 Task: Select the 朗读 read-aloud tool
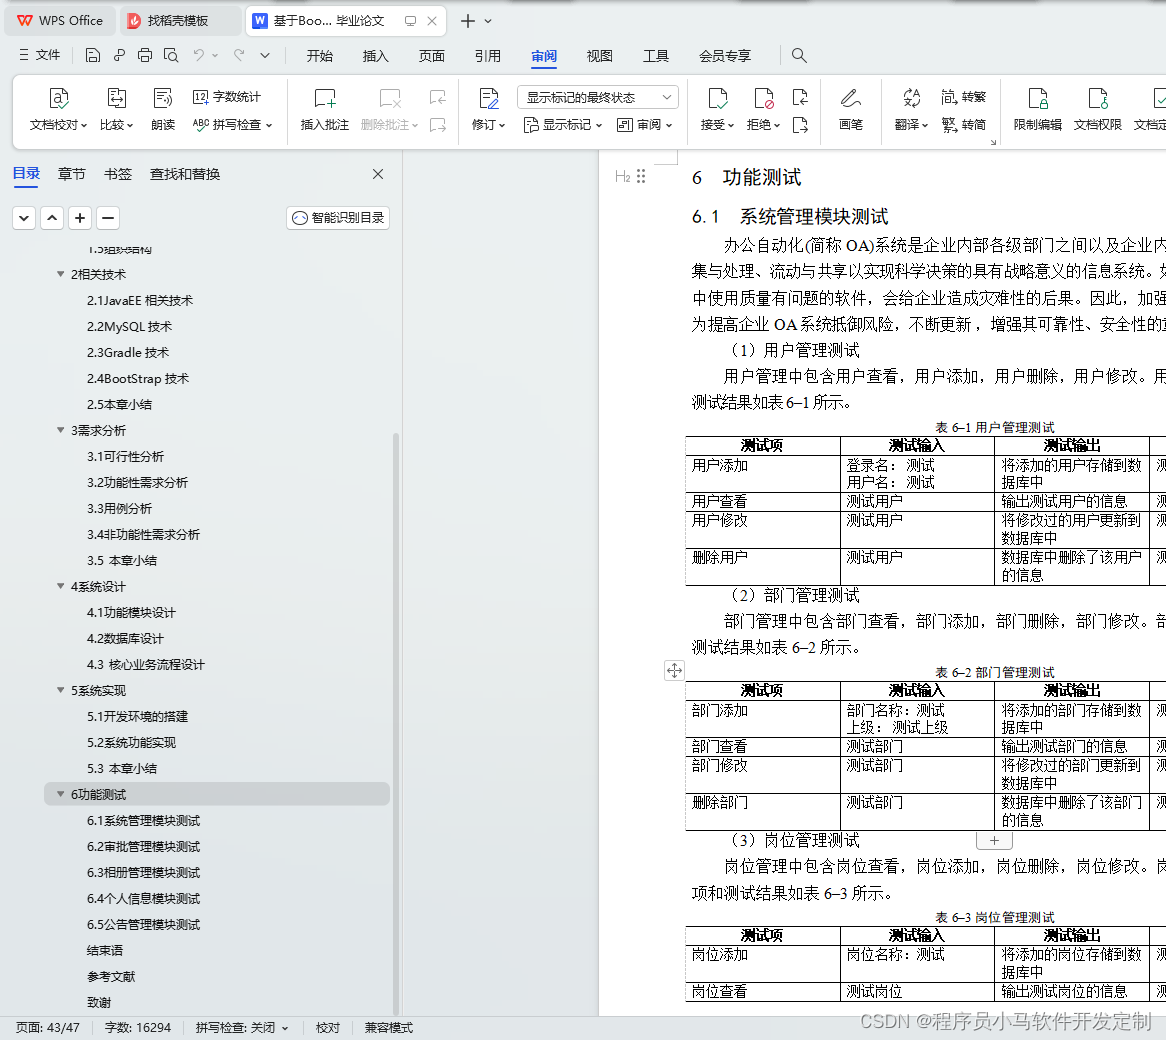point(162,110)
